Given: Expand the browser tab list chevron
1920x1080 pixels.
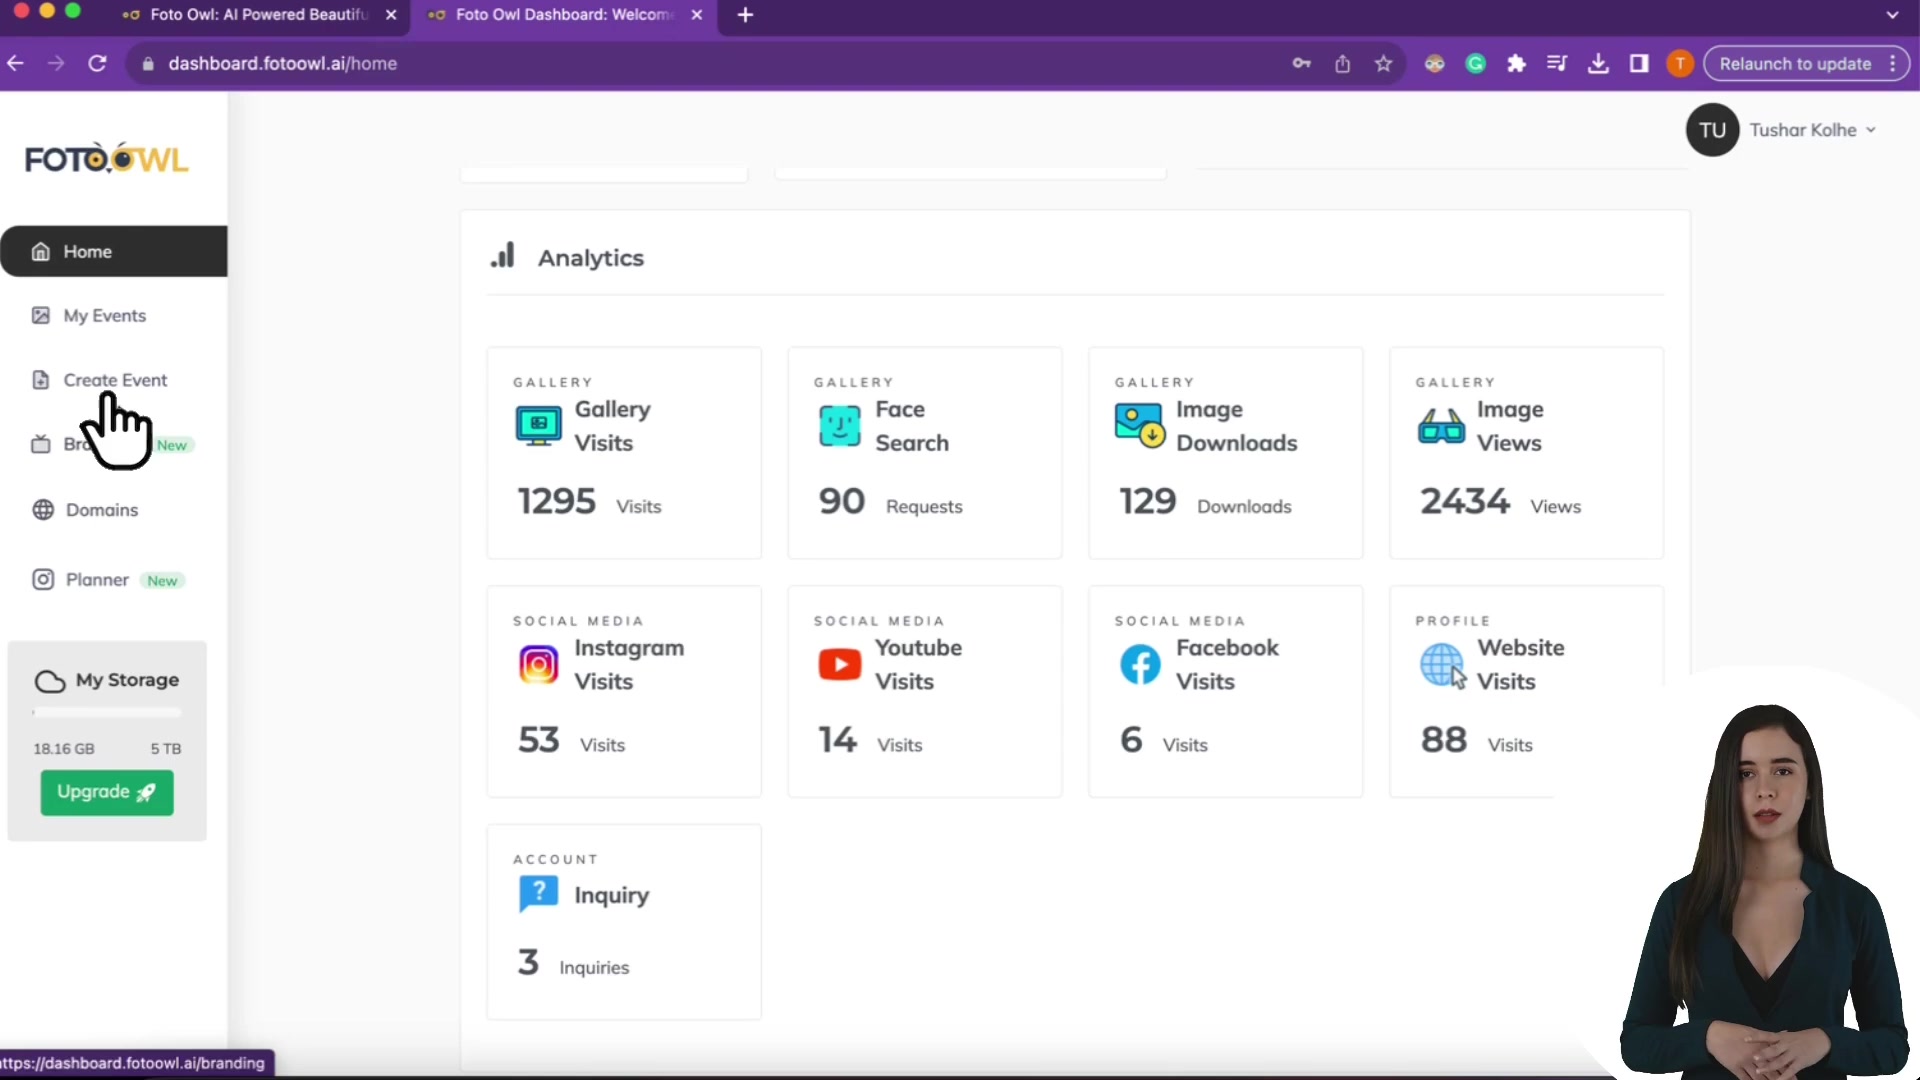Looking at the screenshot, I should [1891, 15].
